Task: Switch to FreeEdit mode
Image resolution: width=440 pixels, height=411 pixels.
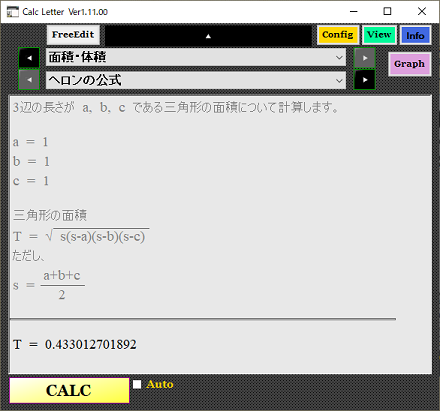Action: 73,35
